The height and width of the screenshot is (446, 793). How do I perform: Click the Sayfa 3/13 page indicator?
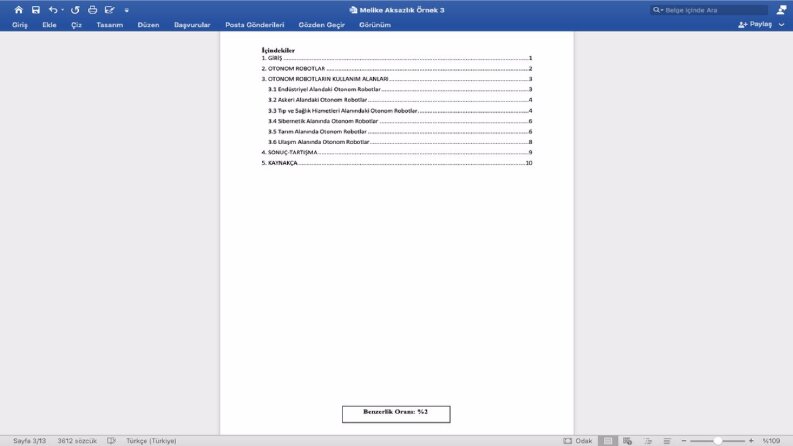click(29, 441)
